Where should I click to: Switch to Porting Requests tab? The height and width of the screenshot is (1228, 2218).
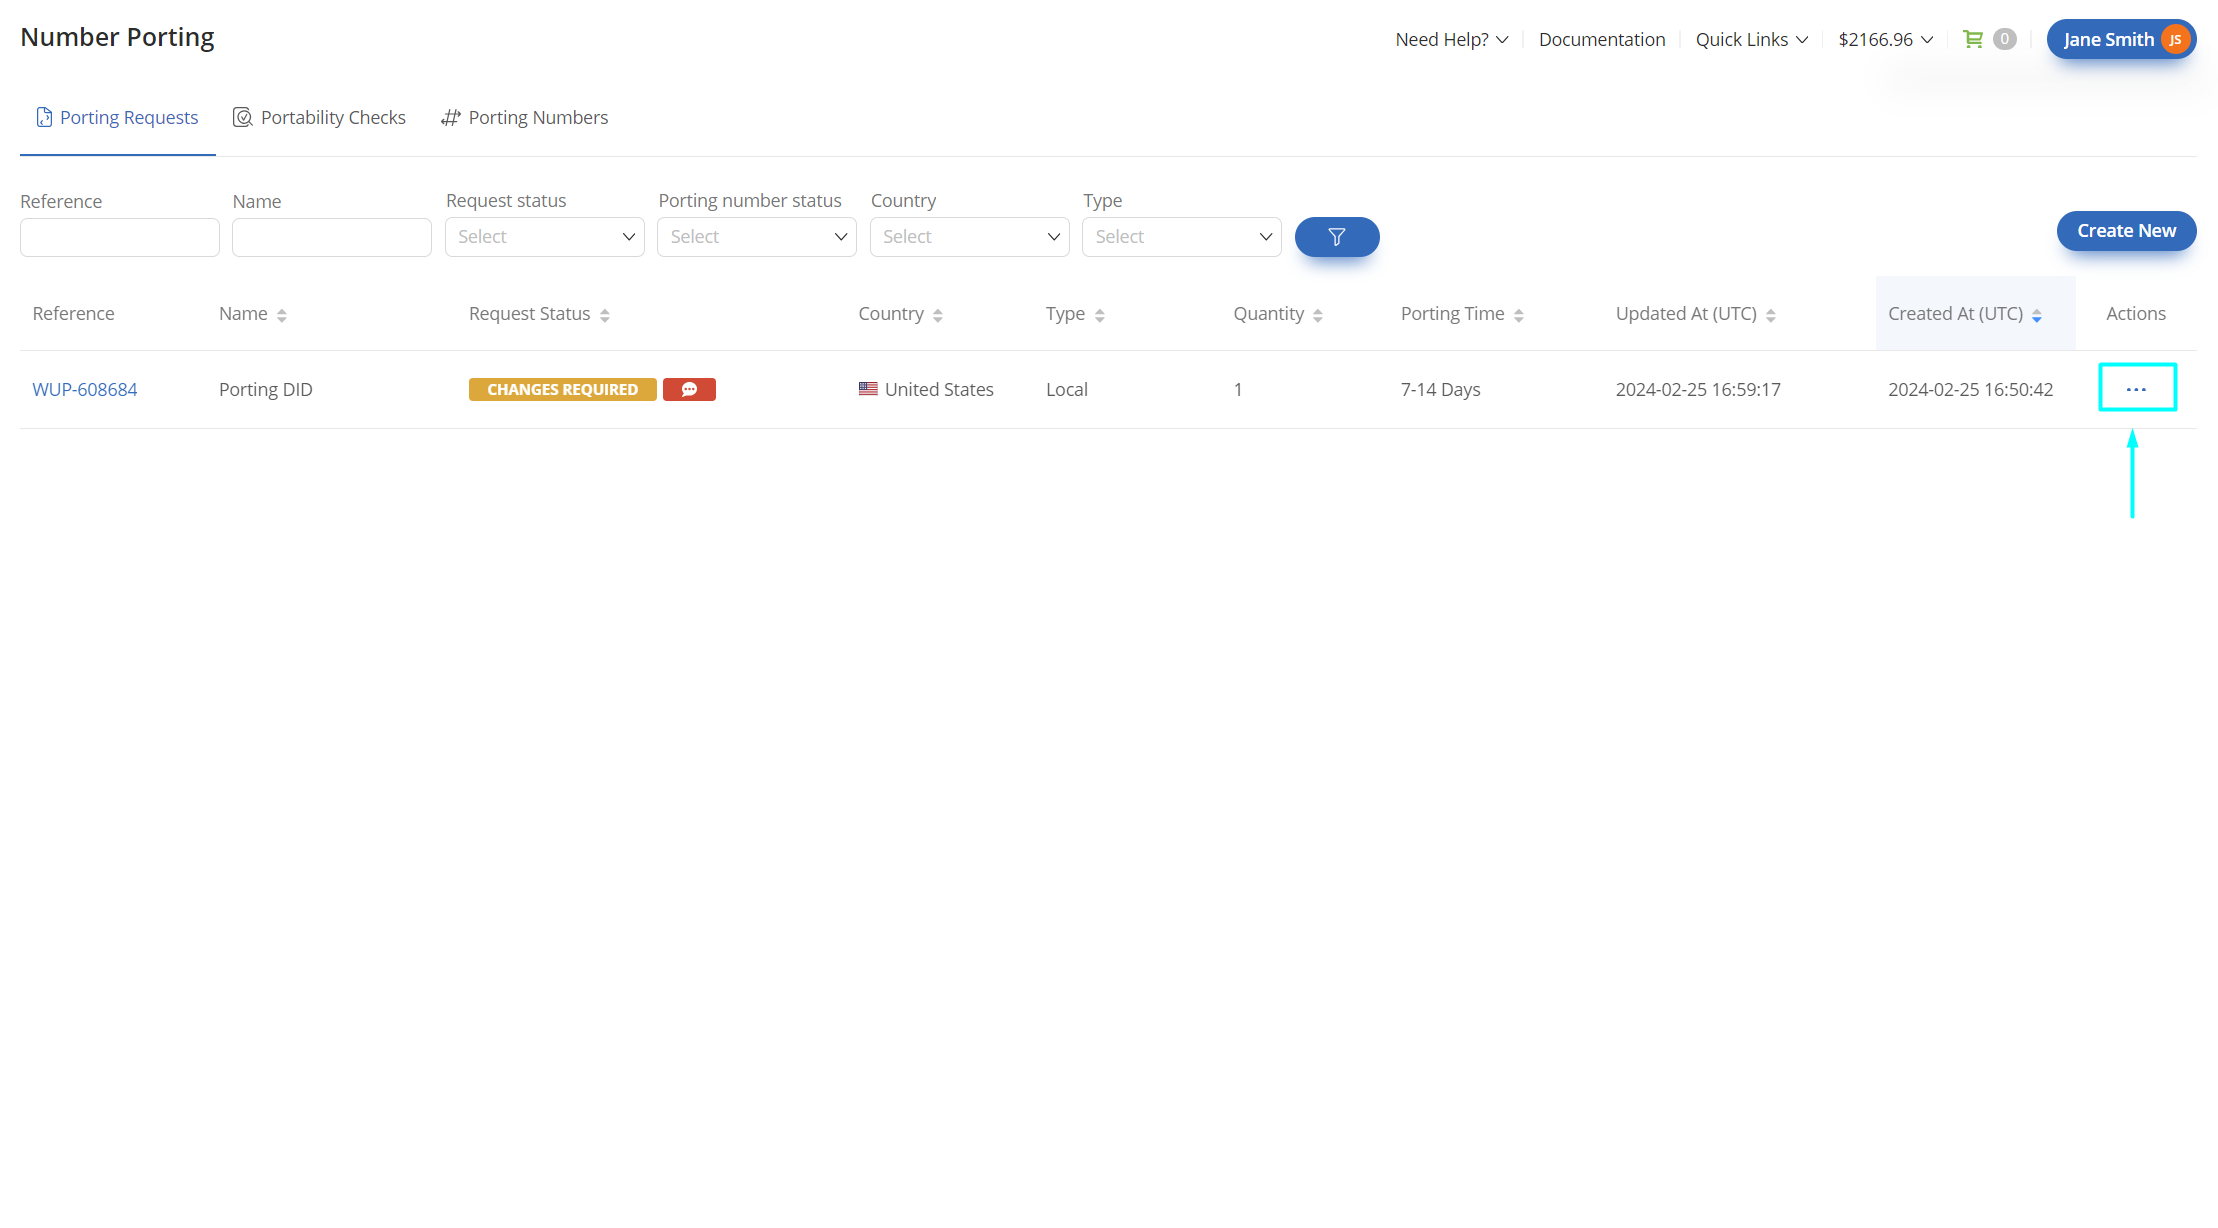click(117, 117)
